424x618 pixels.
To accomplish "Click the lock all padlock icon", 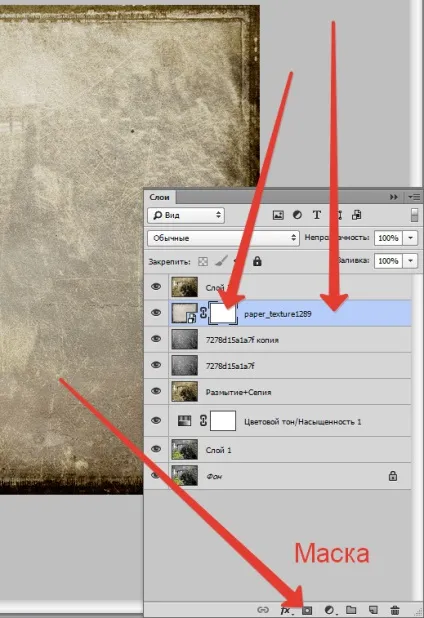I will pos(257,261).
